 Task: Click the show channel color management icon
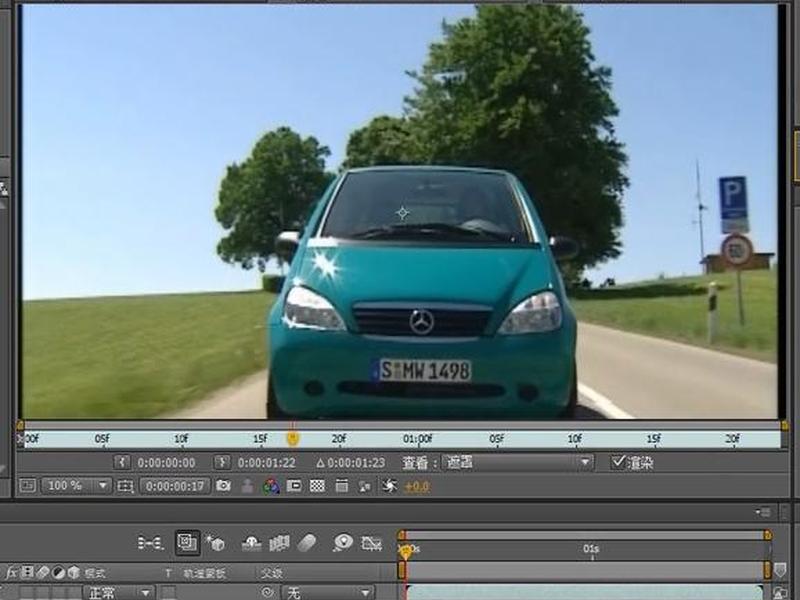click(x=271, y=486)
